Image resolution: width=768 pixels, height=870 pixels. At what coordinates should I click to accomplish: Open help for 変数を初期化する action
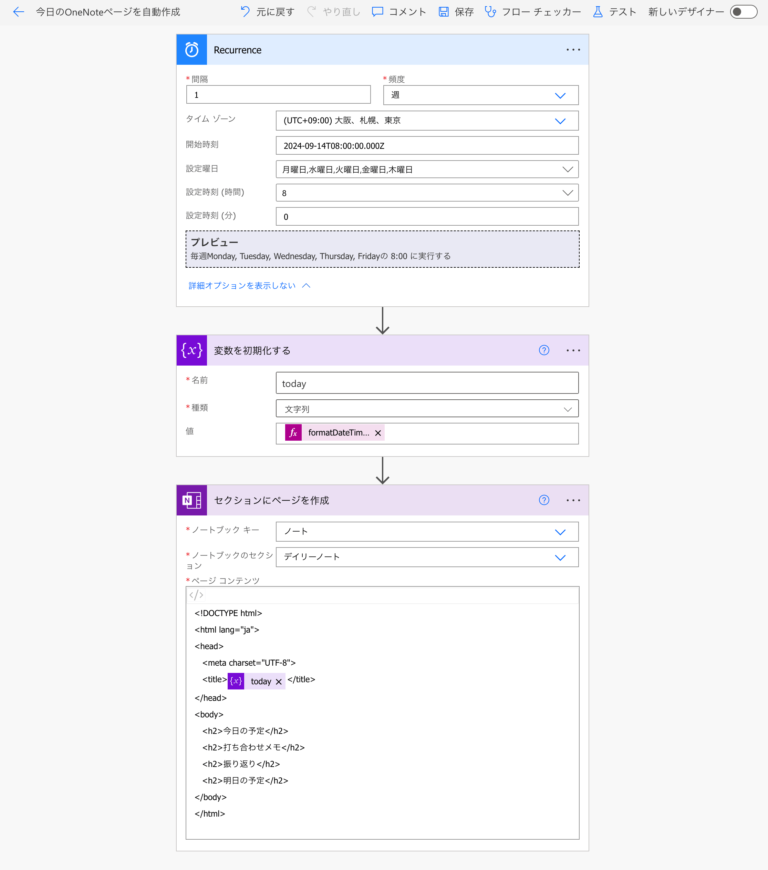coord(544,350)
